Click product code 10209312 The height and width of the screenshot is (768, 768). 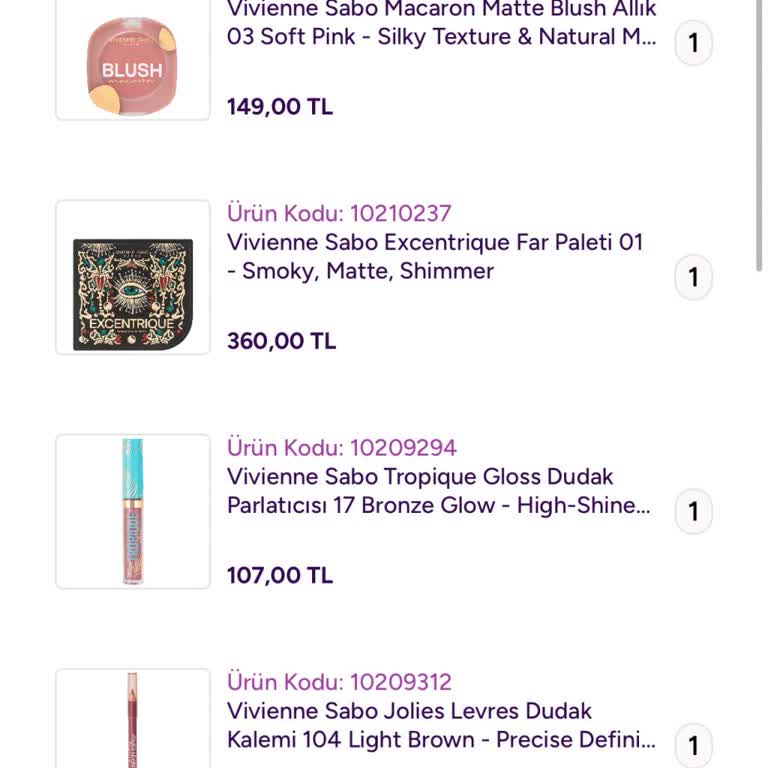pyautogui.click(x=339, y=682)
